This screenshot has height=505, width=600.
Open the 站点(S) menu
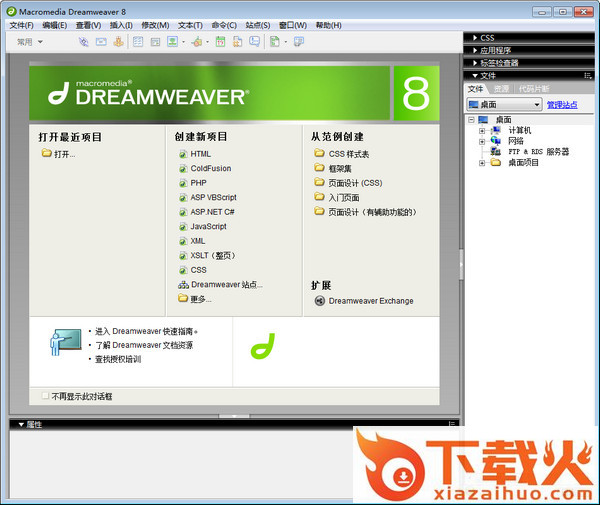pyautogui.click(x=258, y=25)
